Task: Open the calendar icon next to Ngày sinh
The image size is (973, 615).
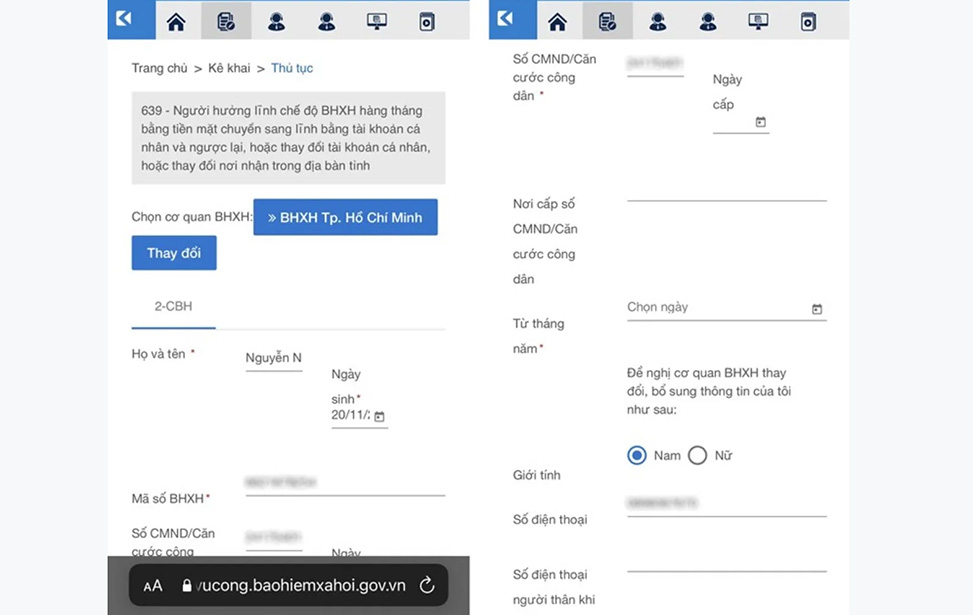Action: (x=379, y=416)
